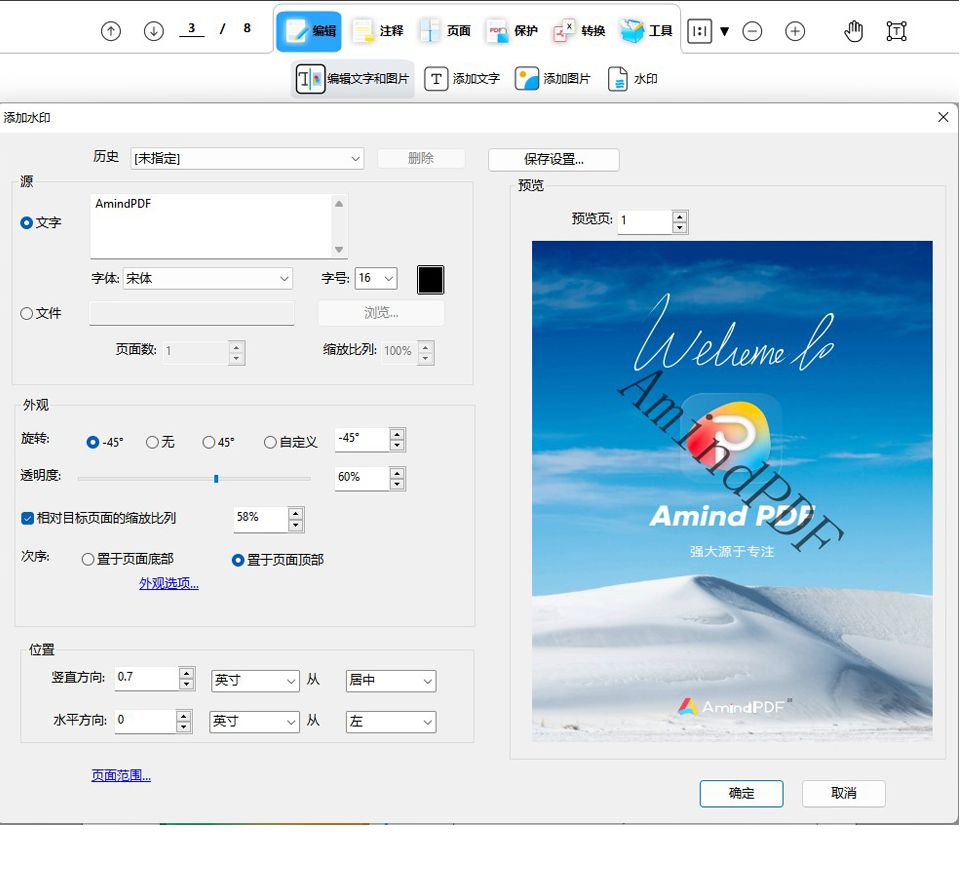Click 60% opacity input field
The height and width of the screenshot is (880, 960).
[362, 478]
